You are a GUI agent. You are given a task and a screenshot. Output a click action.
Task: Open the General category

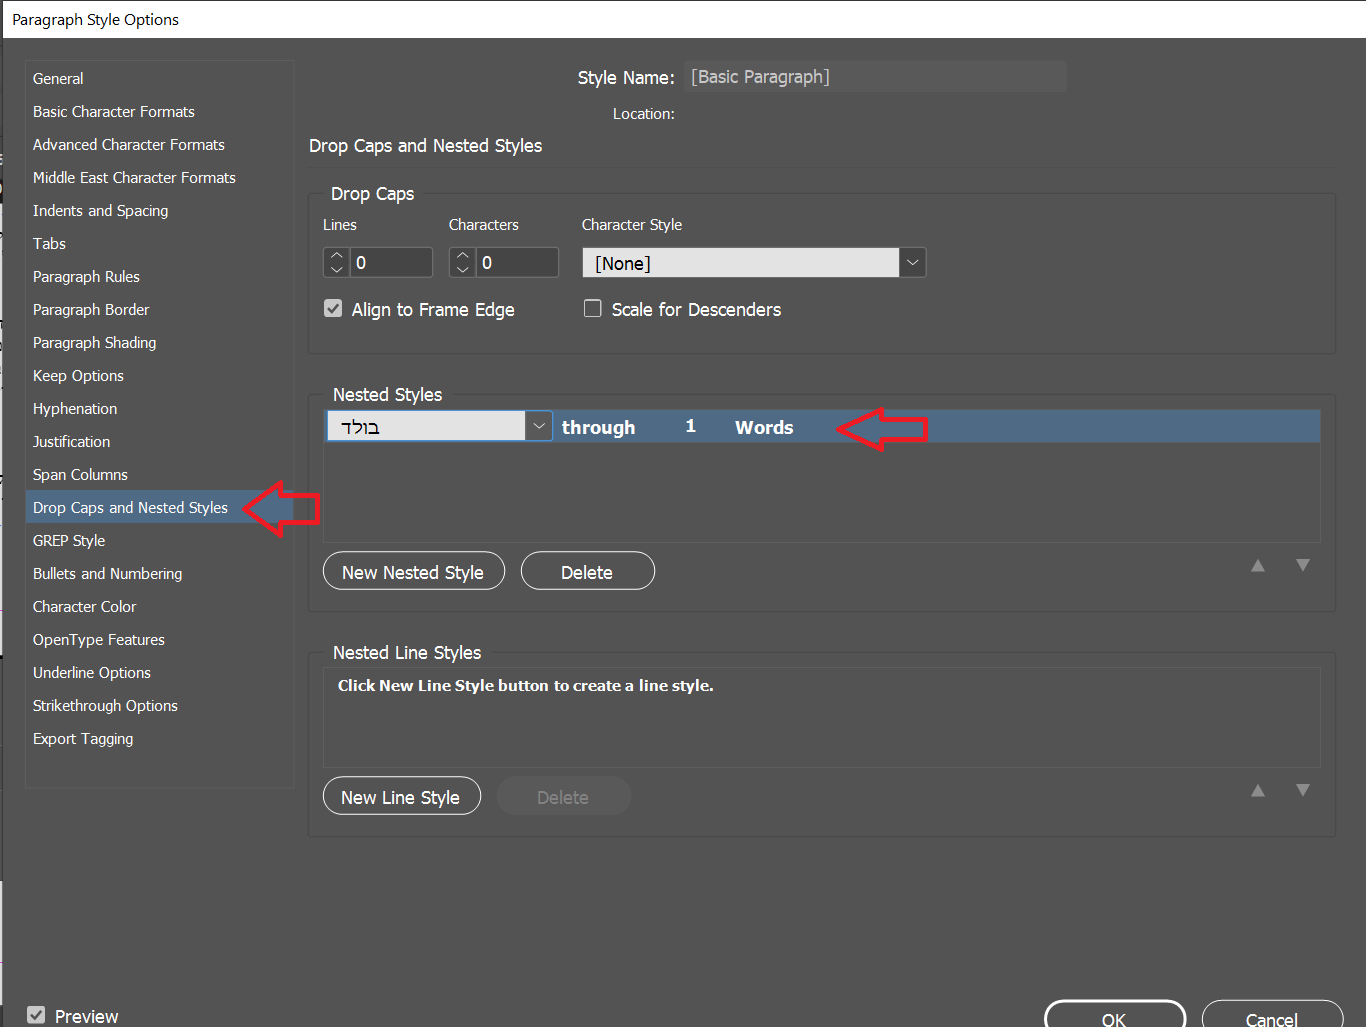pos(58,79)
